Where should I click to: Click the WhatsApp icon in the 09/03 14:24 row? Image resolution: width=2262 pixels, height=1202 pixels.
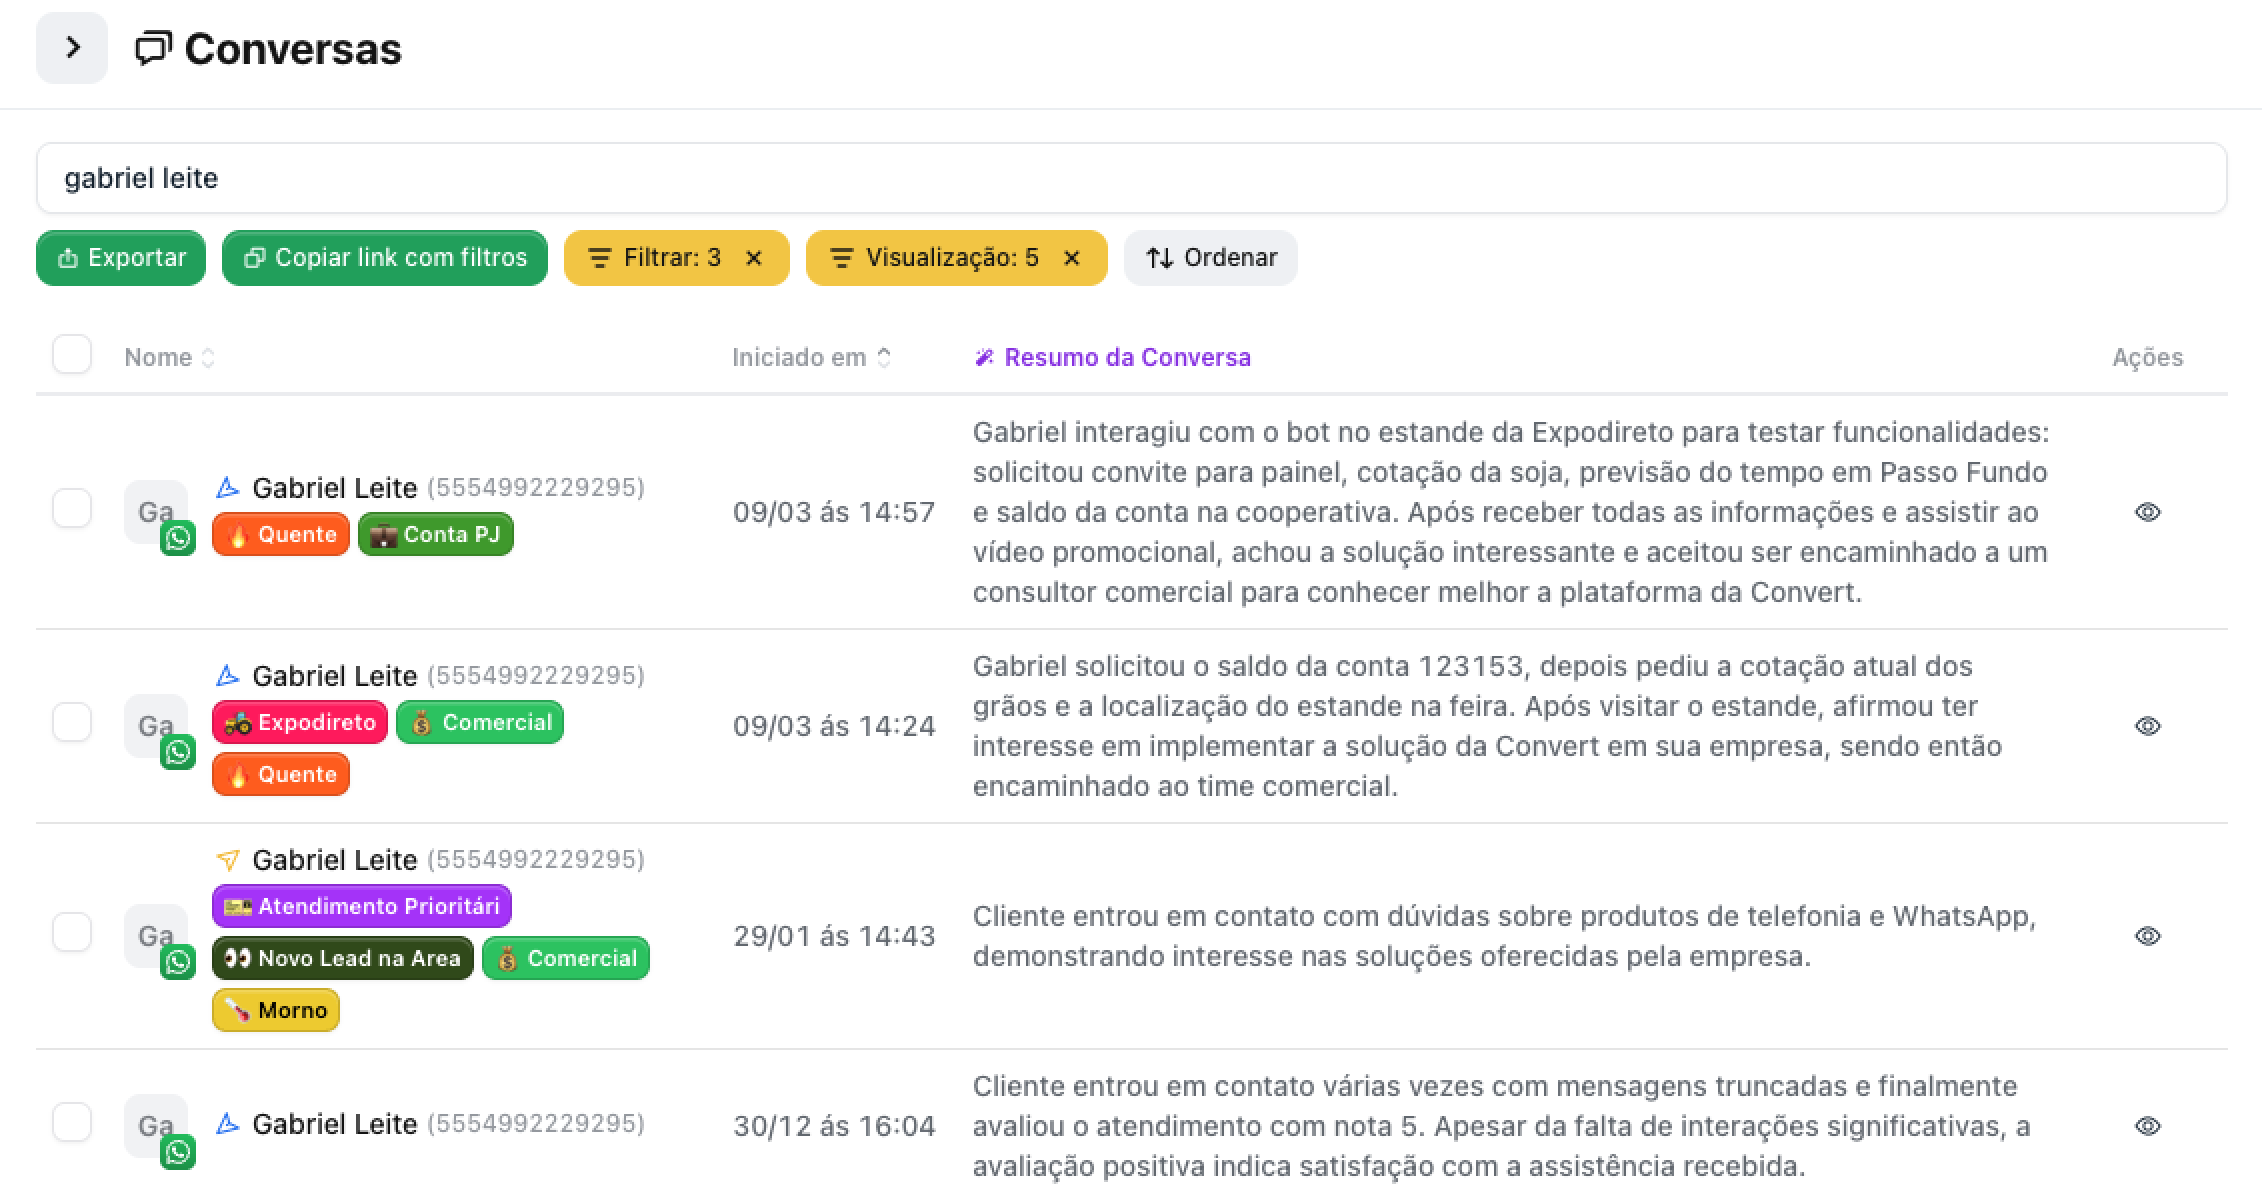[x=178, y=752]
